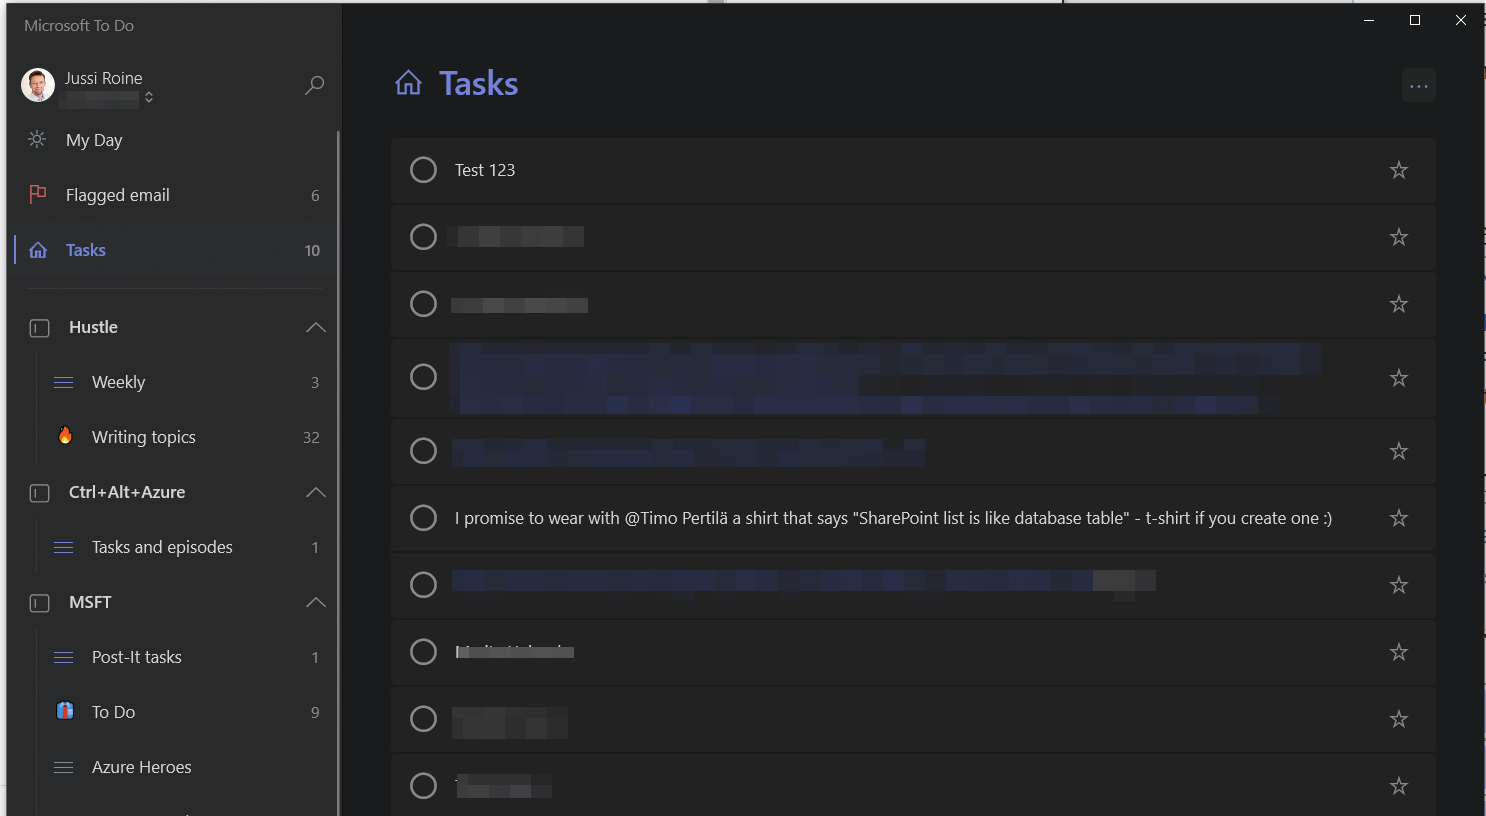Click the To Do list gift icon
Viewport: 1486px width, 816px height.
[x=65, y=711]
